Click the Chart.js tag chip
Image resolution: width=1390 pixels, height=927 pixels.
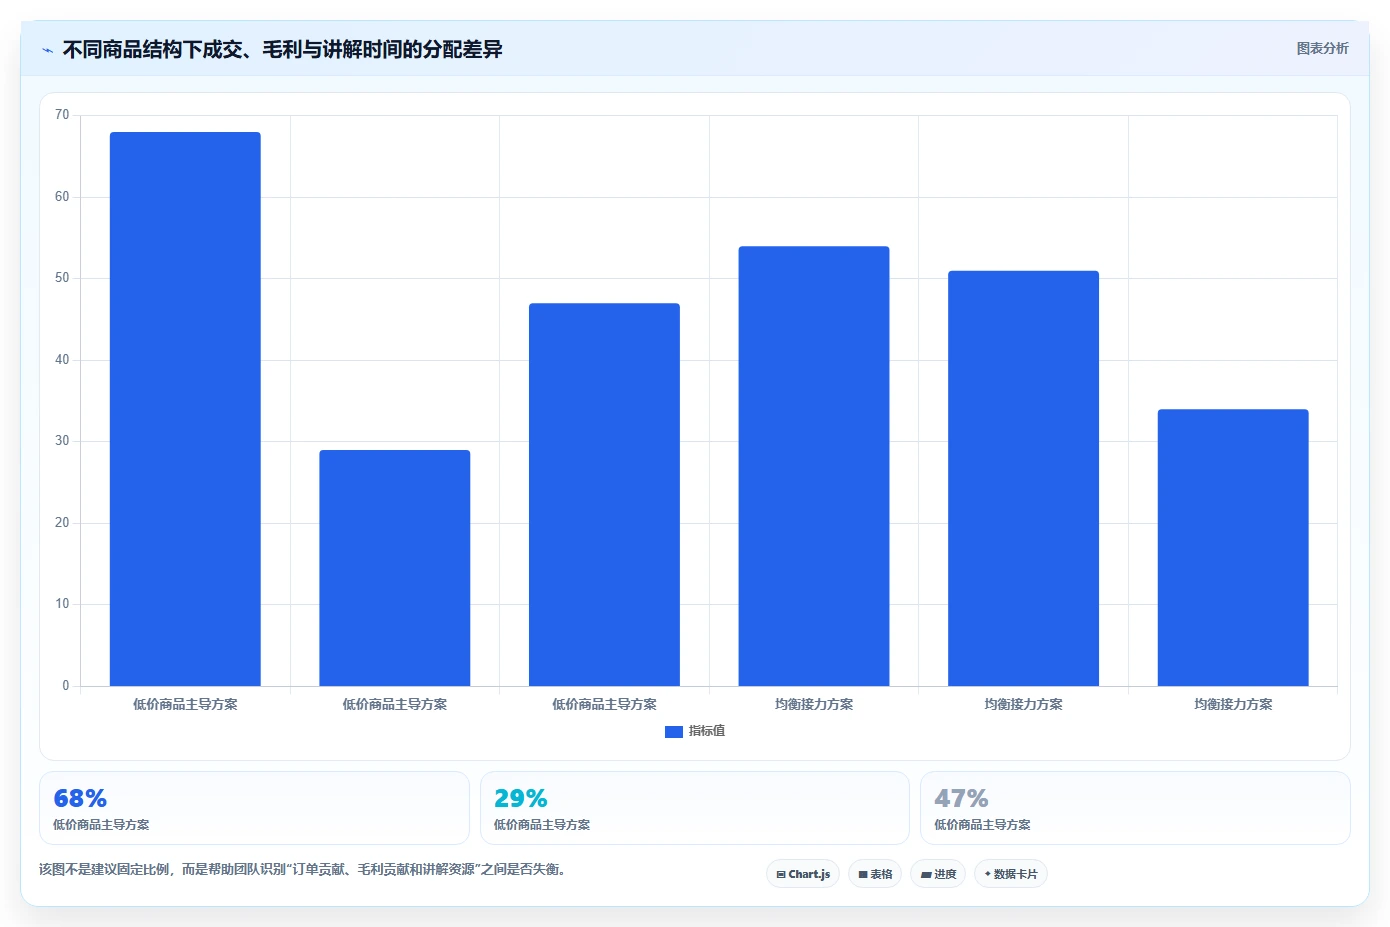(x=803, y=874)
